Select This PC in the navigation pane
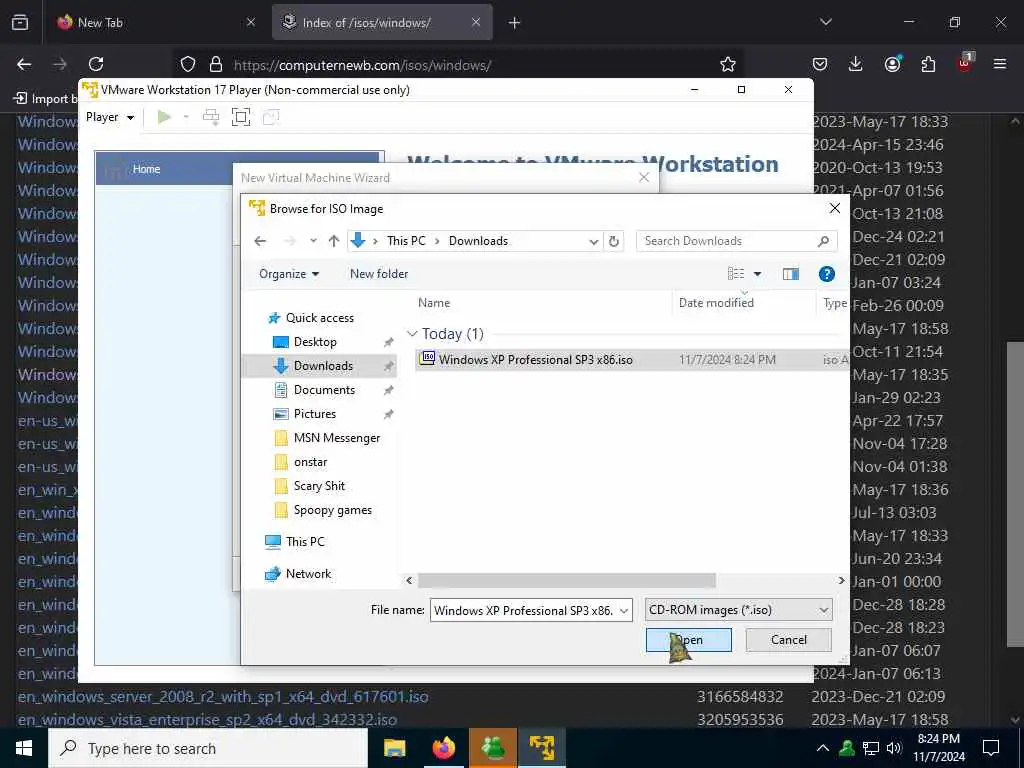Image resolution: width=1024 pixels, height=768 pixels. coord(304,541)
